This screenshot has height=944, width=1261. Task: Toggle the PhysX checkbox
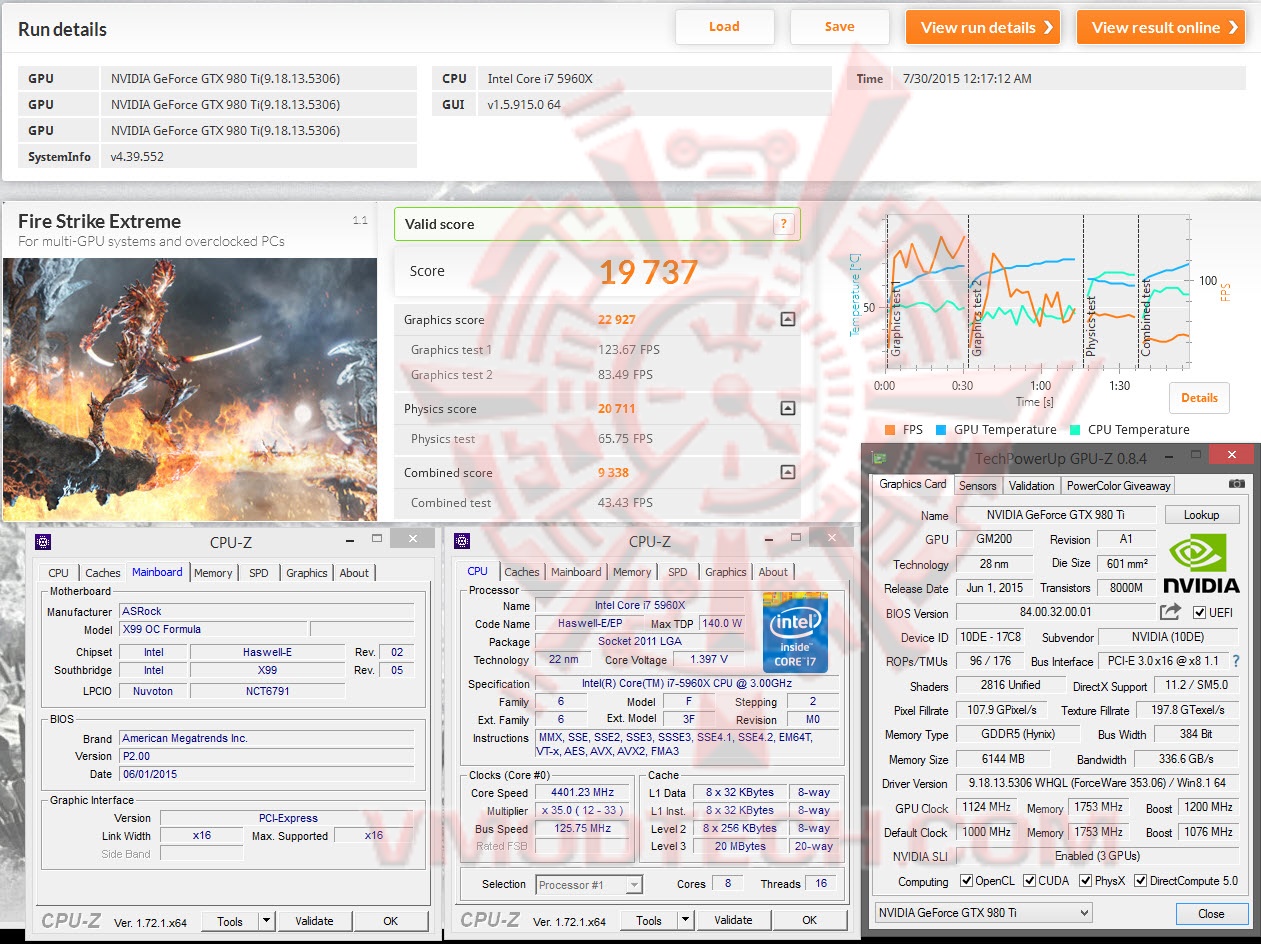[1086, 881]
